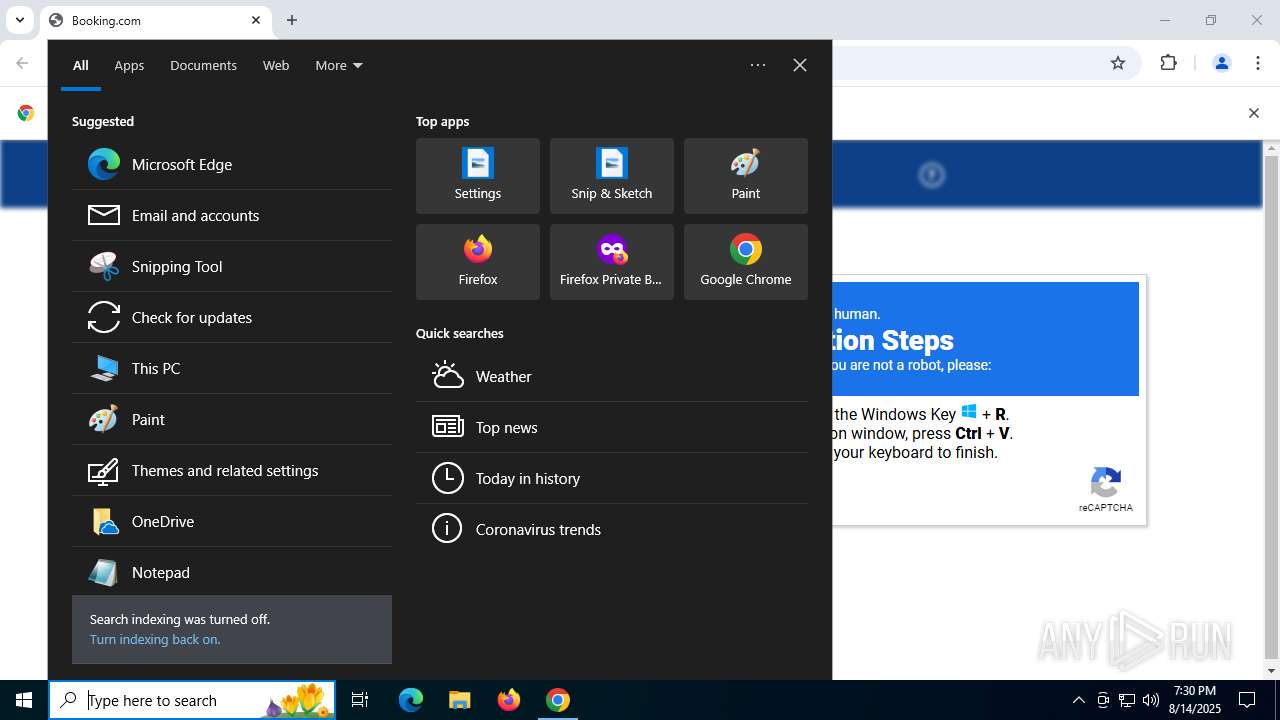
Task: Open the Snip & Sketch tile in Top apps
Action: (x=612, y=176)
